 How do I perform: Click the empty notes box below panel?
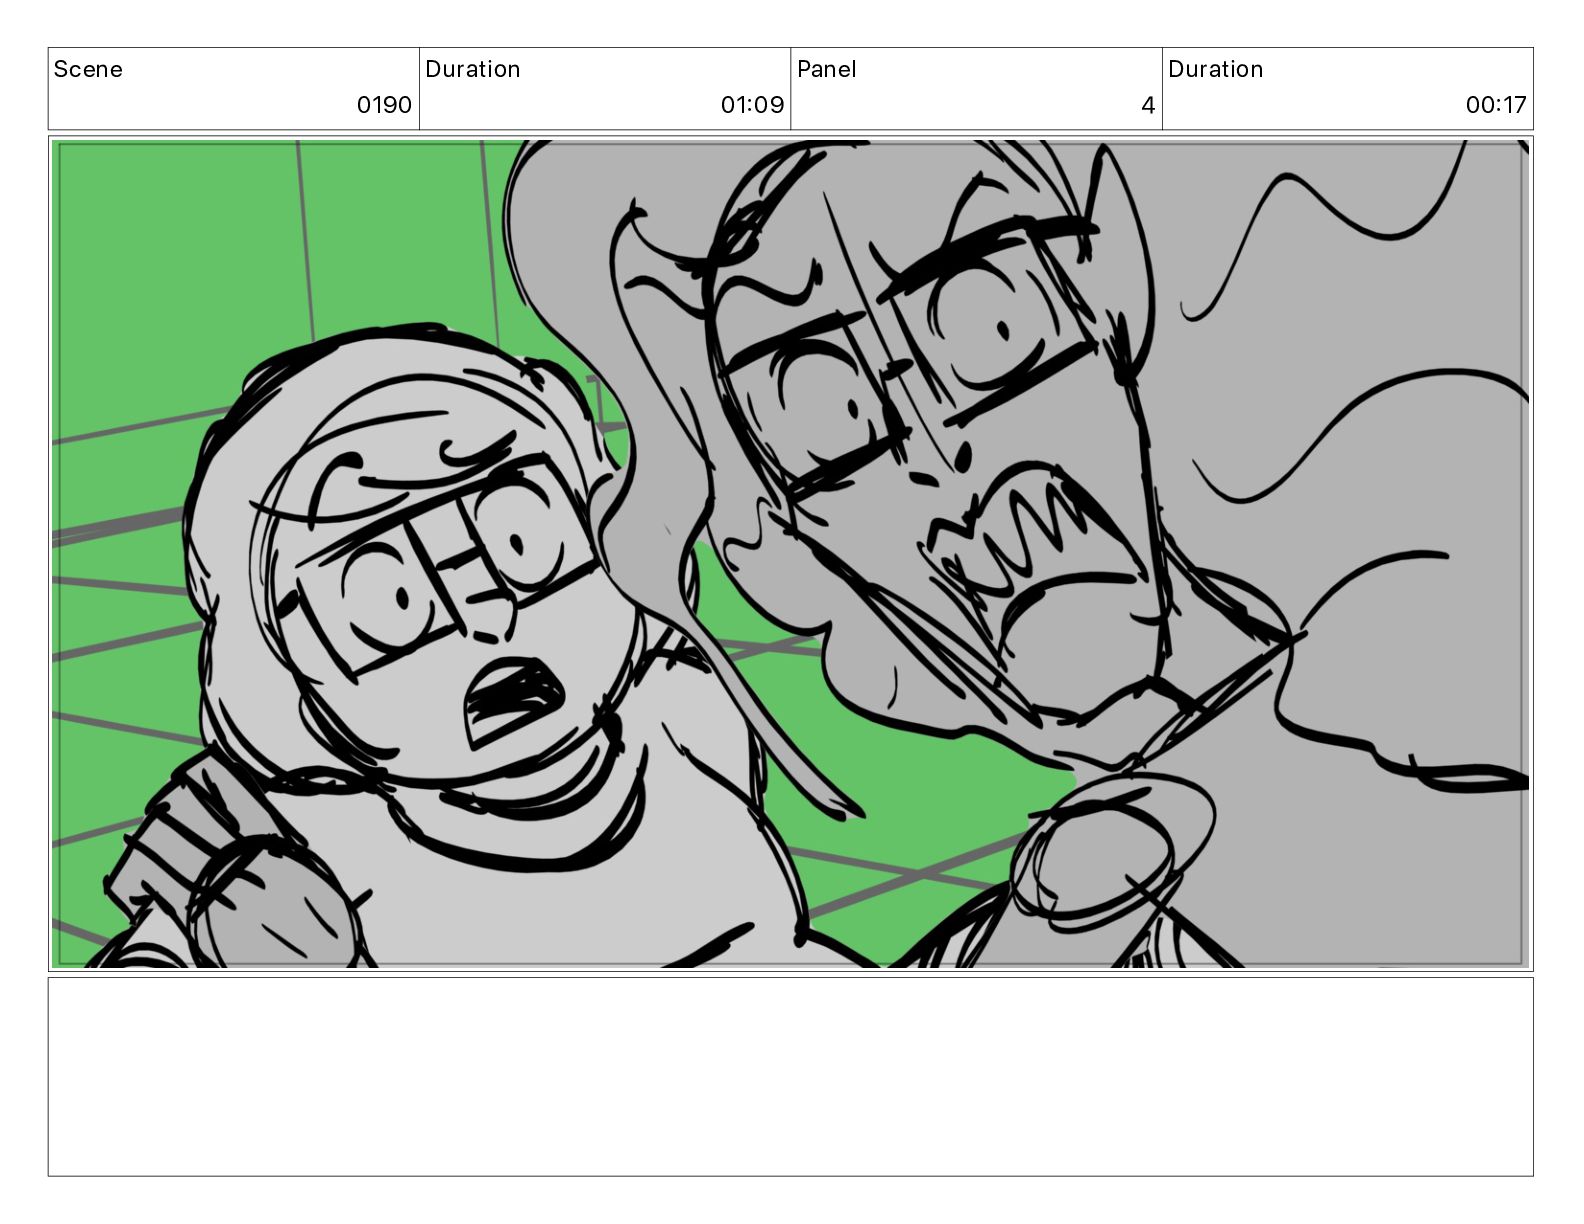pyautogui.click(x=790, y=1076)
